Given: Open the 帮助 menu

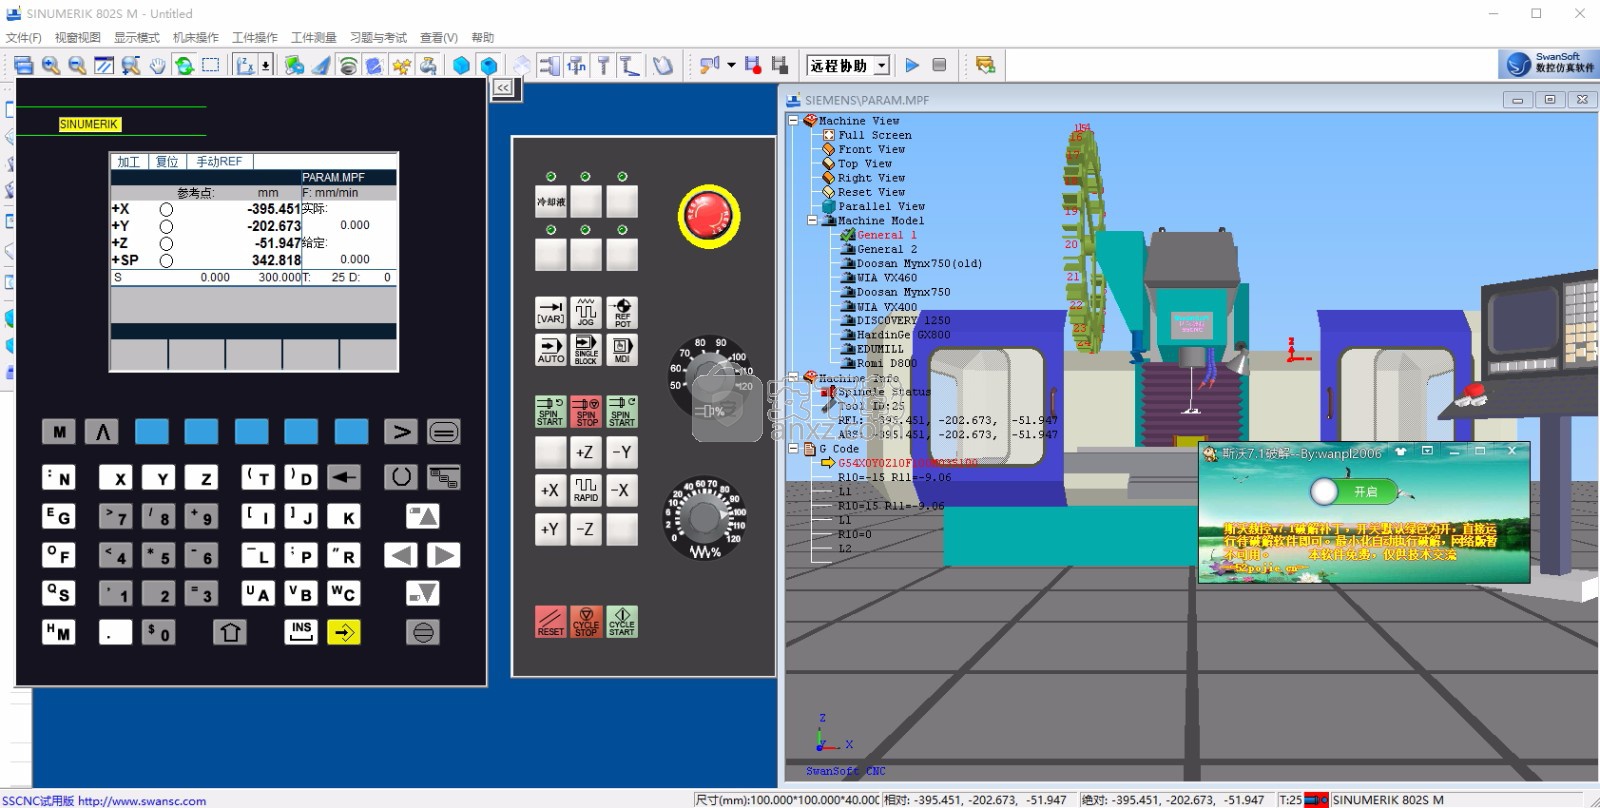Looking at the screenshot, I should click(x=482, y=38).
